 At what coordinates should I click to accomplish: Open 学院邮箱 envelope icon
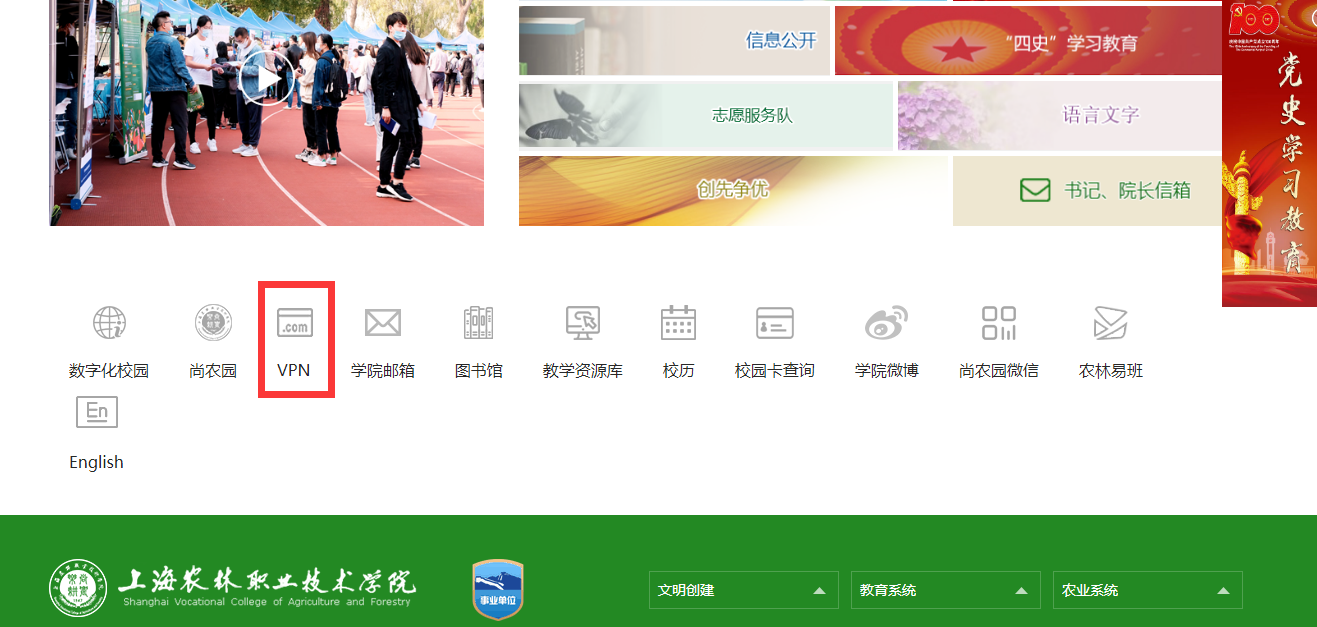tap(383, 323)
